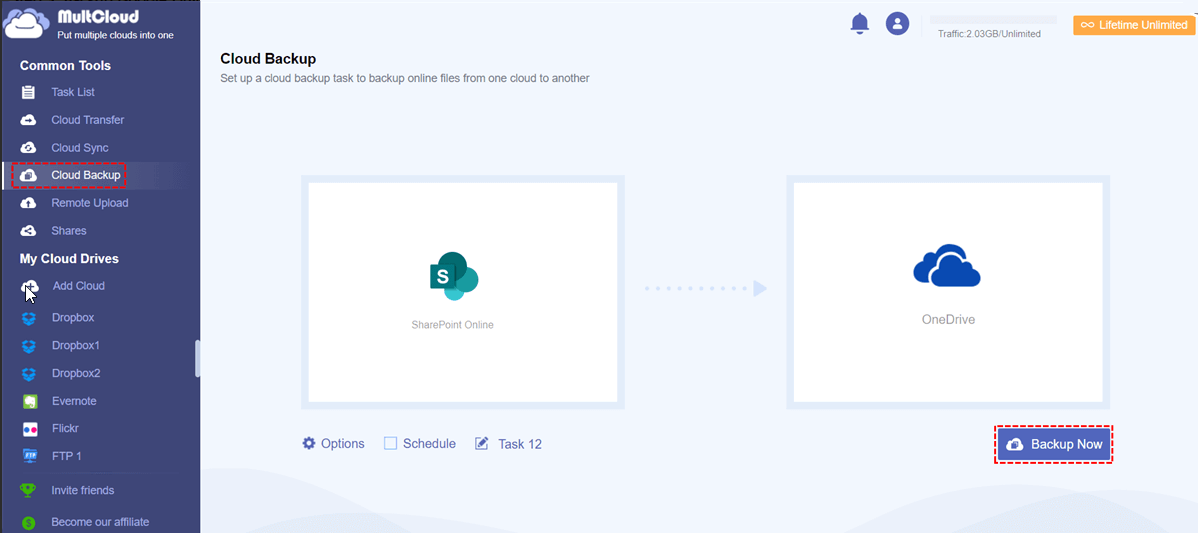Click the sidebar scrollbar handle
Image resolution: width=1198 pixels, height=533 pixels.
pyautogui.click(x=197, y=358)
